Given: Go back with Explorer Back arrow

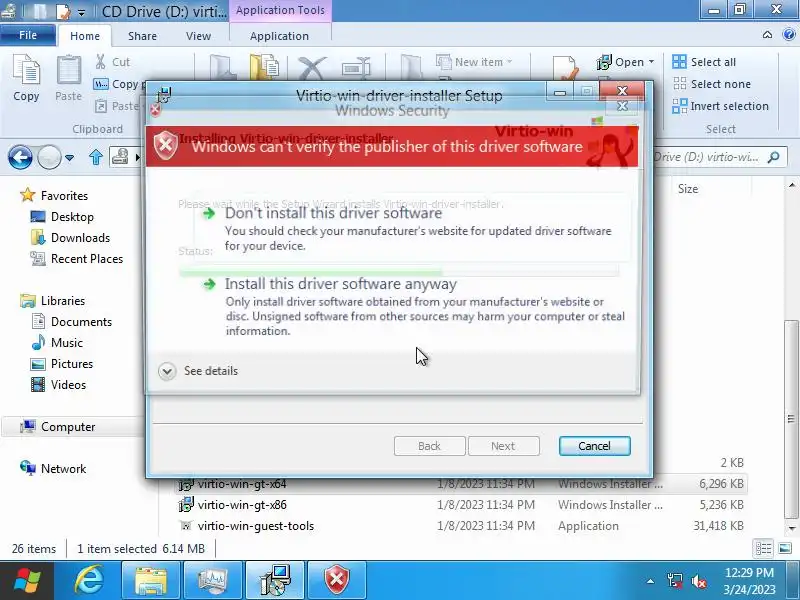Looking at the screenshot, I should 20,157.
